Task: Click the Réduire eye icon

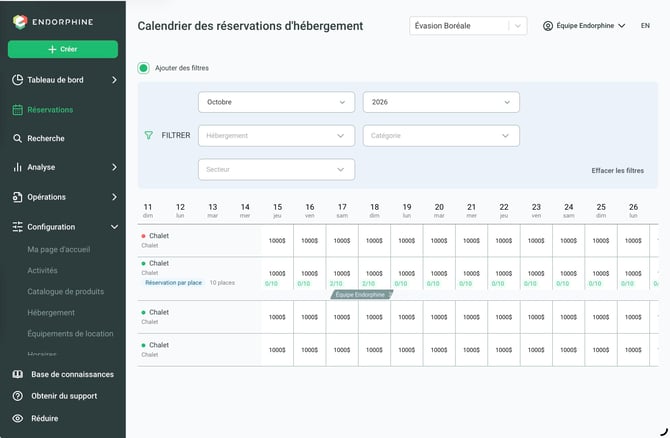Action: coord(18,418)
